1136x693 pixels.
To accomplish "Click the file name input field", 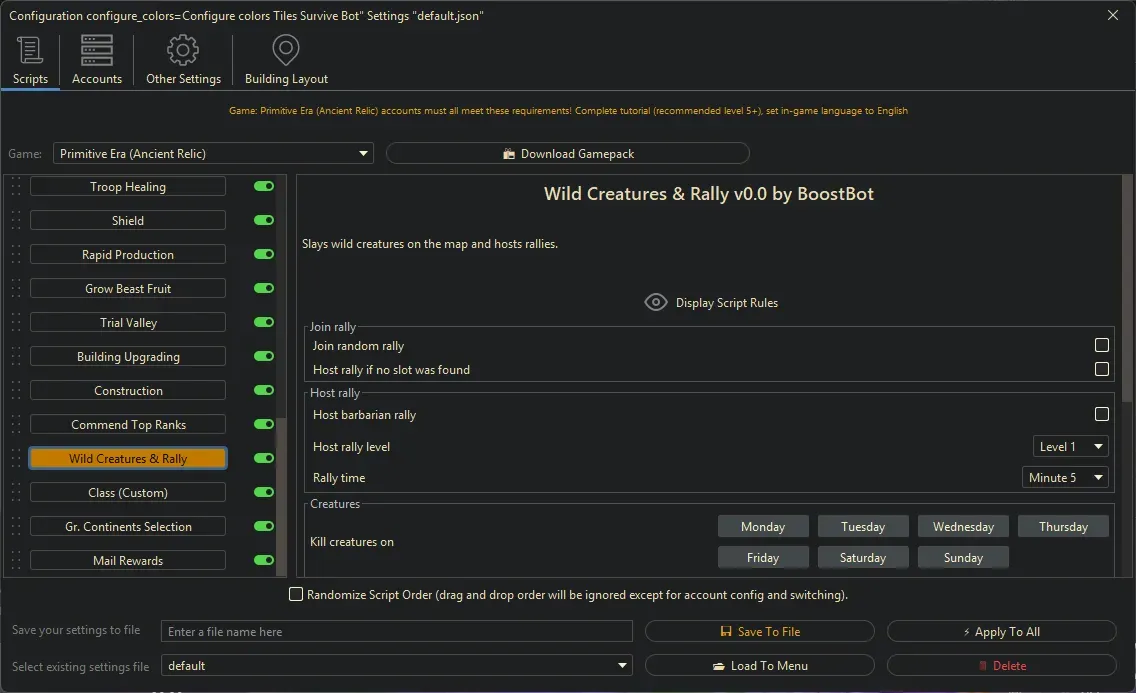I will tap(397, 632).
